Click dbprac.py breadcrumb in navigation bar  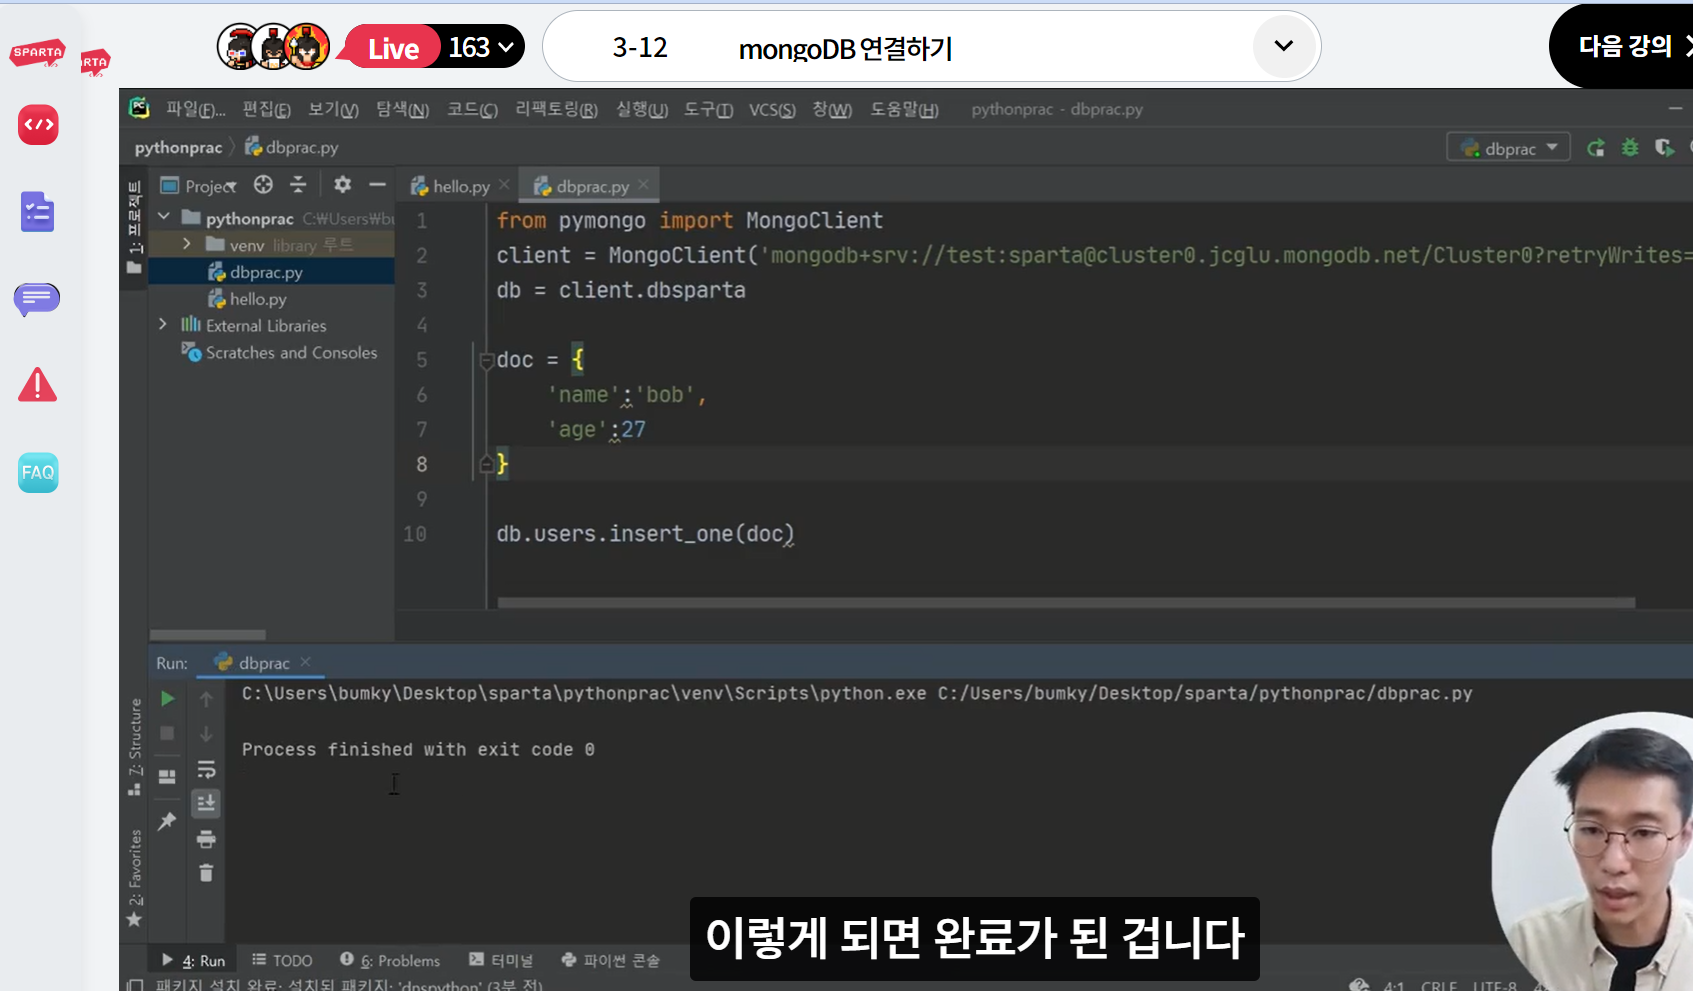pyautogui.click(x=292, y=147)
